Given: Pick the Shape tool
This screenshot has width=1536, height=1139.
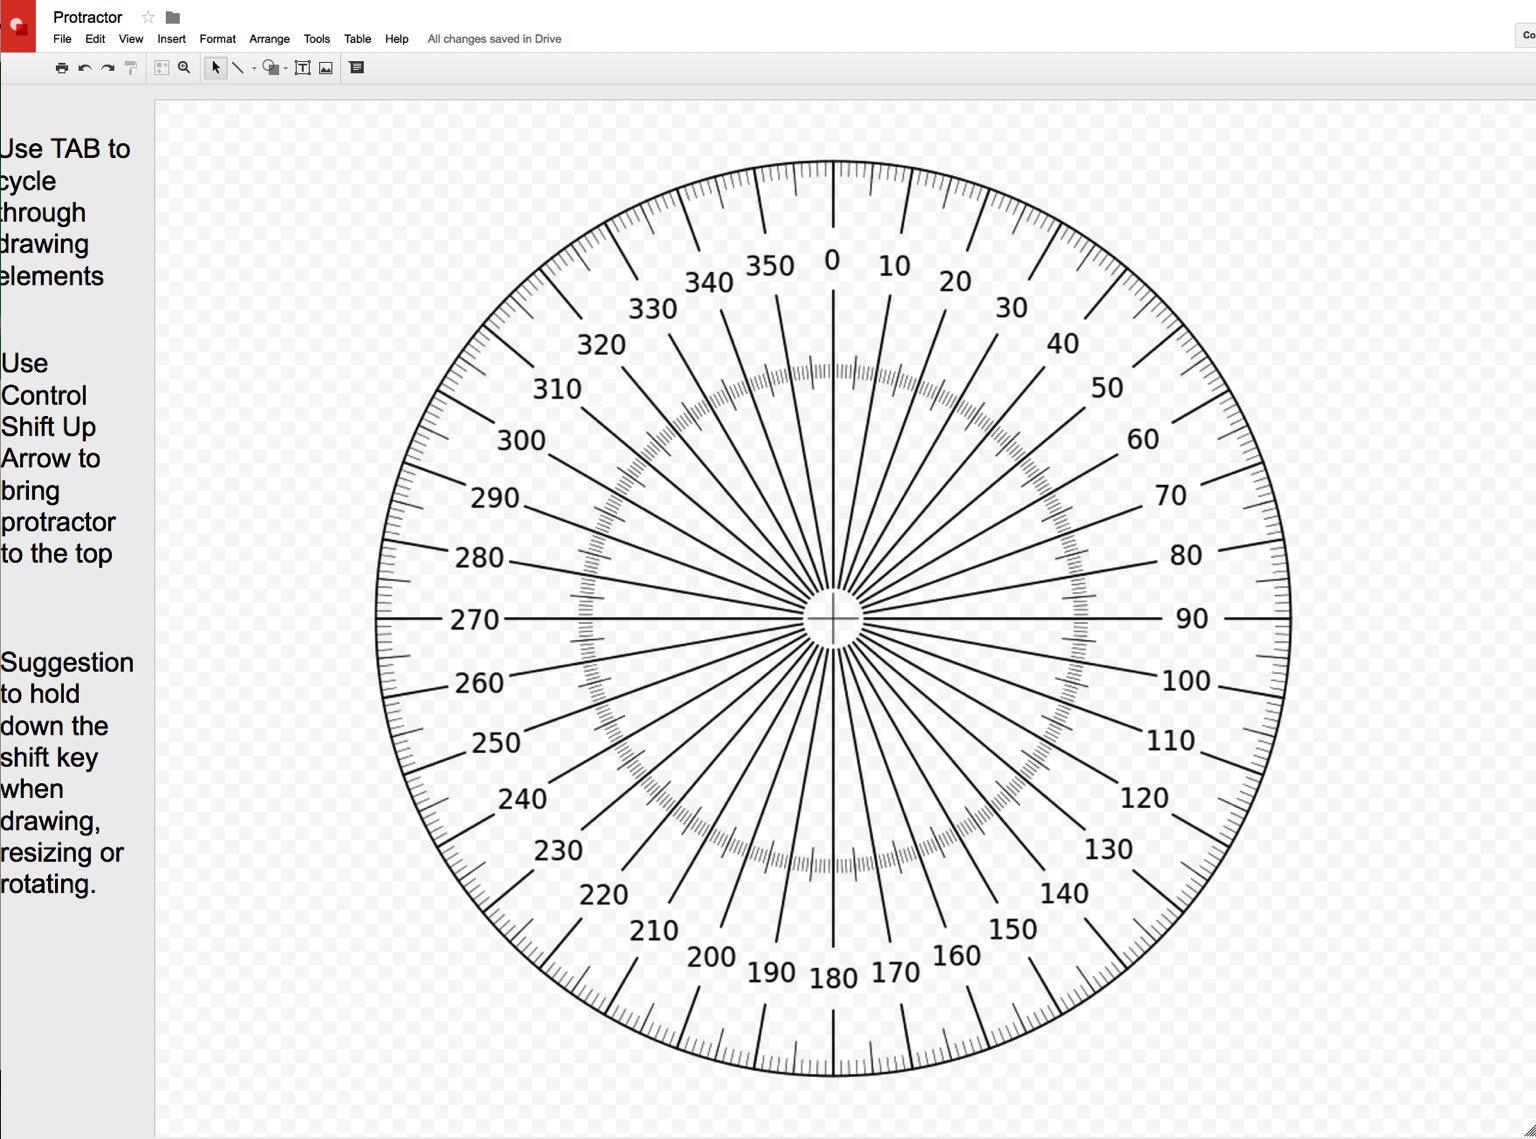Looking at the screenshot, I should pyautogui.click(x=271, y=68).
